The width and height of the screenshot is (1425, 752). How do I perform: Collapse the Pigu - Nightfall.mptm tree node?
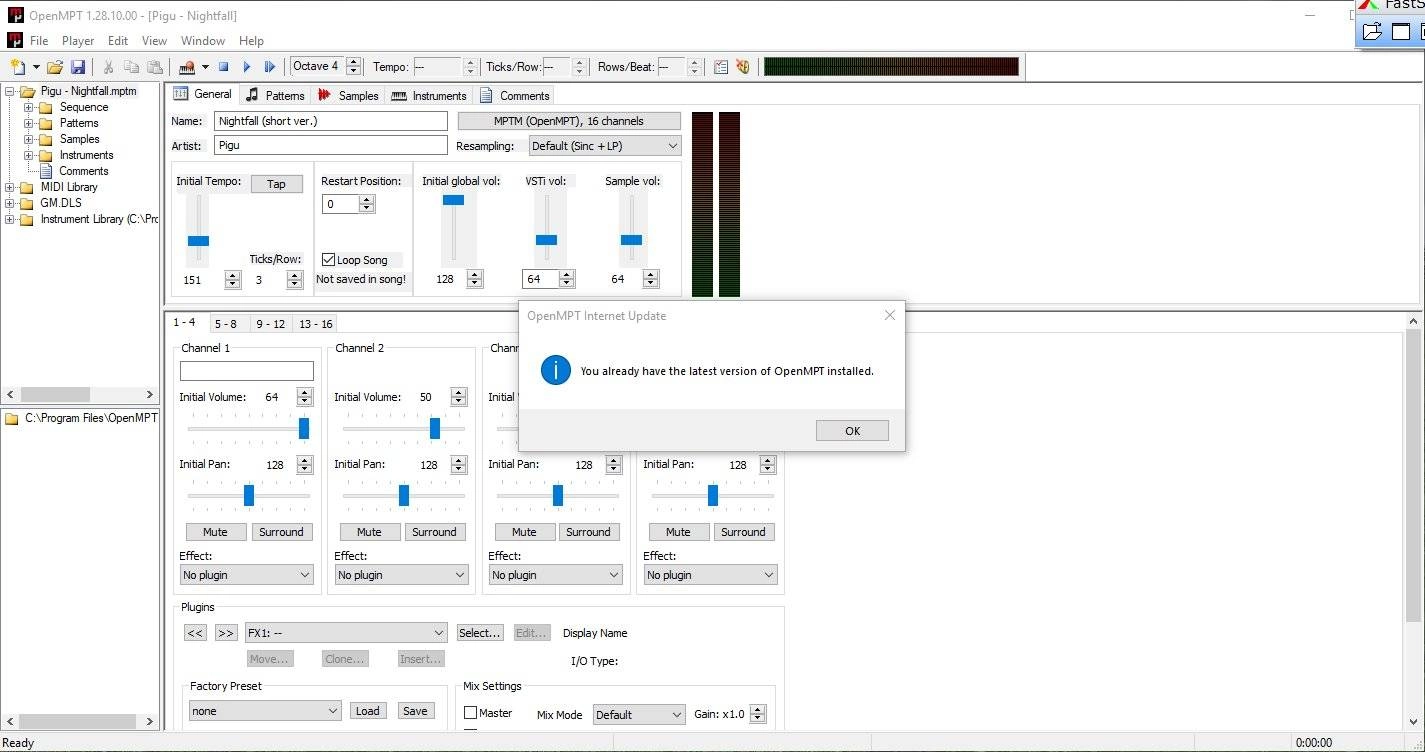click(11, 91)
